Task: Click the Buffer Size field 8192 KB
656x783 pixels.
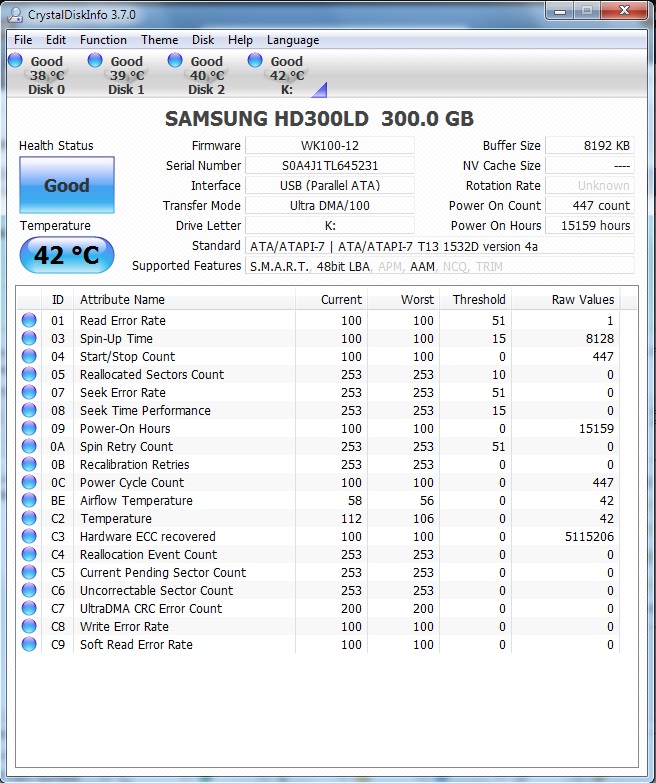Action: (x=590, y=145)
